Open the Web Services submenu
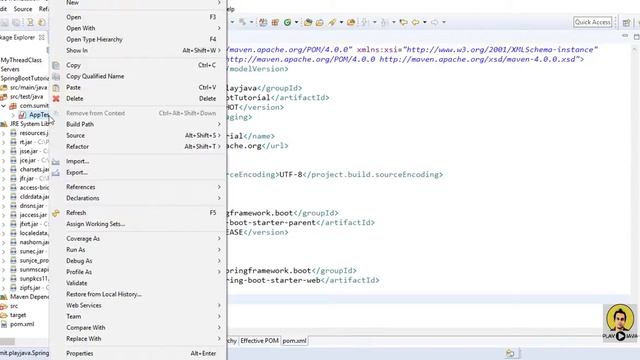 138,305
